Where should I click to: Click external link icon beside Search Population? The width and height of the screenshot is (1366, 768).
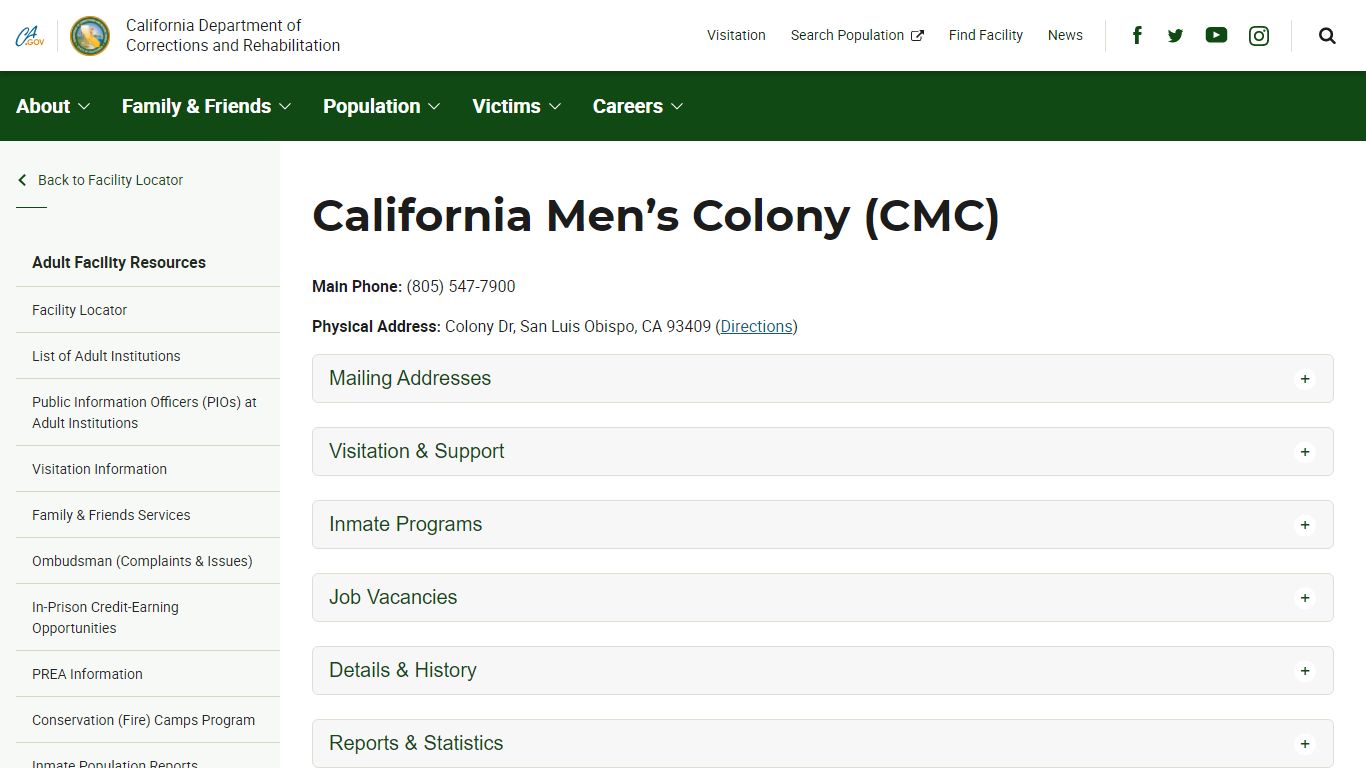tap(917, 36)
